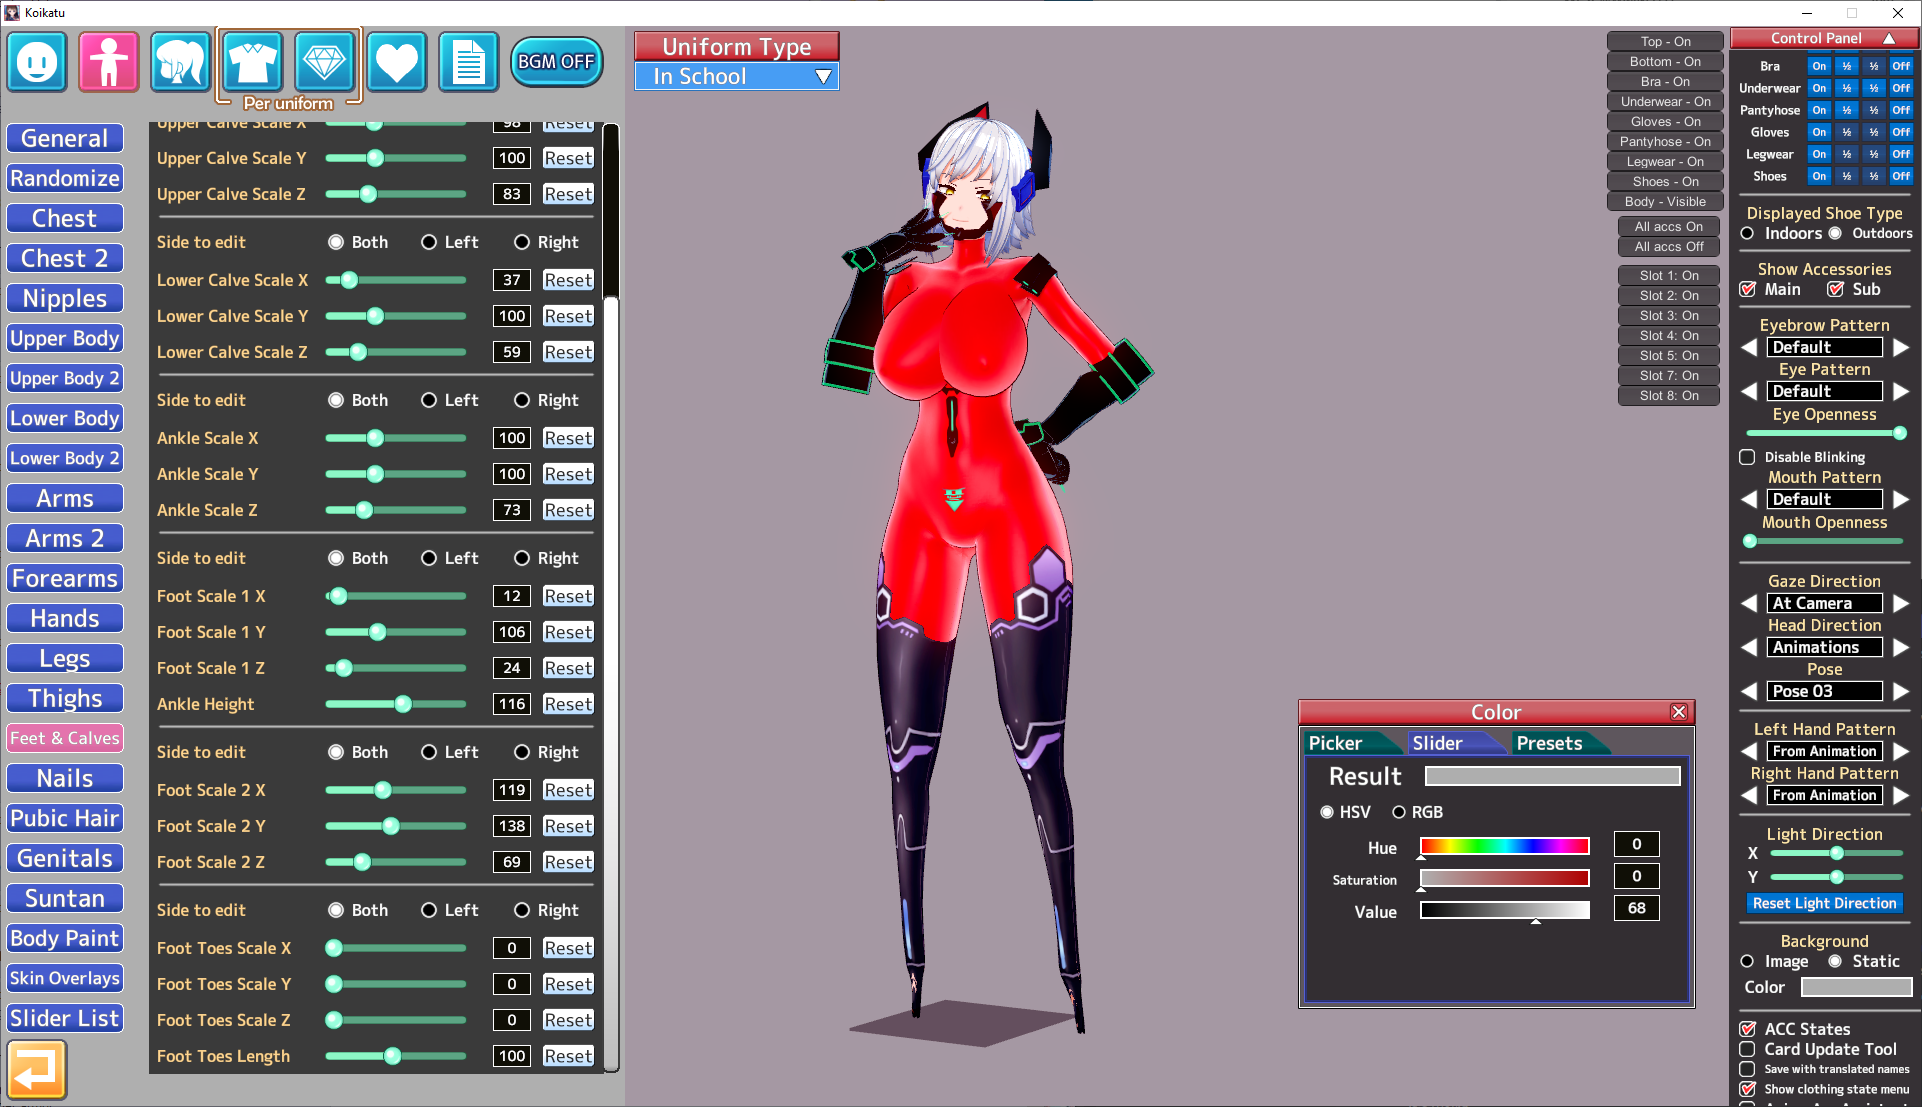
Task: Open the accessories diamond icon
Action: coord(324,62)
